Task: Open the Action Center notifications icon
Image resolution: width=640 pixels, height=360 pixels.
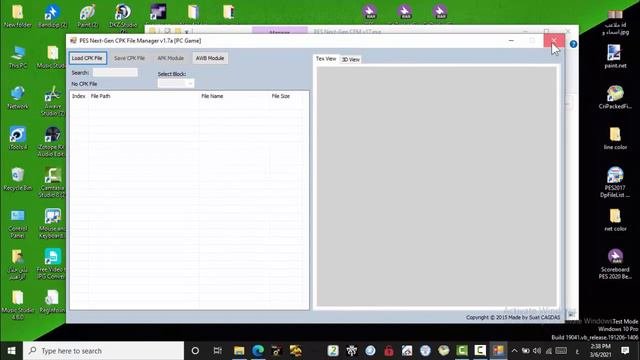Action: pos(625,351)
